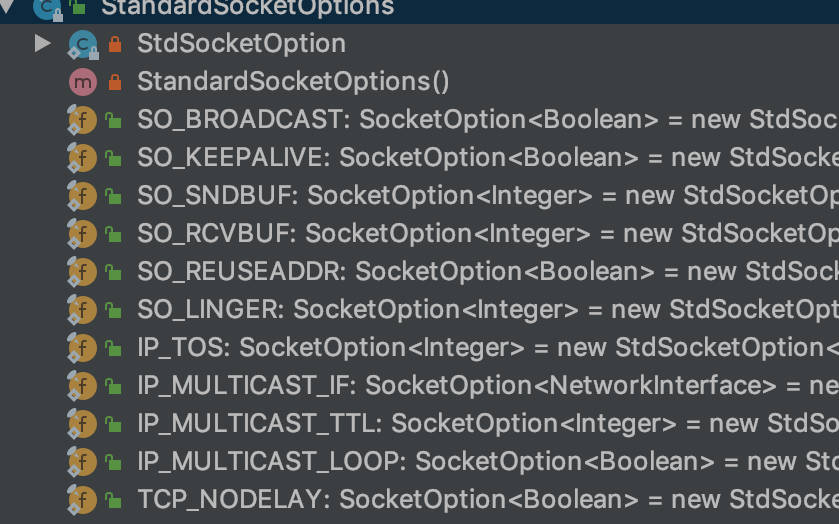Collapse the StandardSocketOptions root node

point(6,6)
